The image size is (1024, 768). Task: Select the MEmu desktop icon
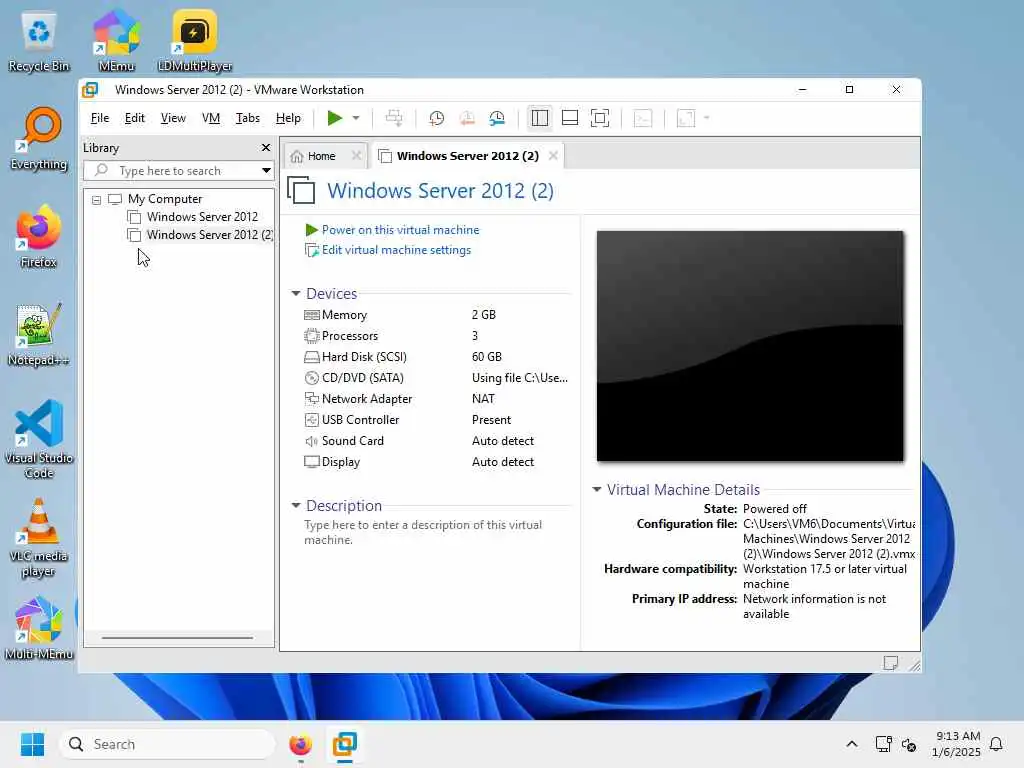(x=116, y=41)
